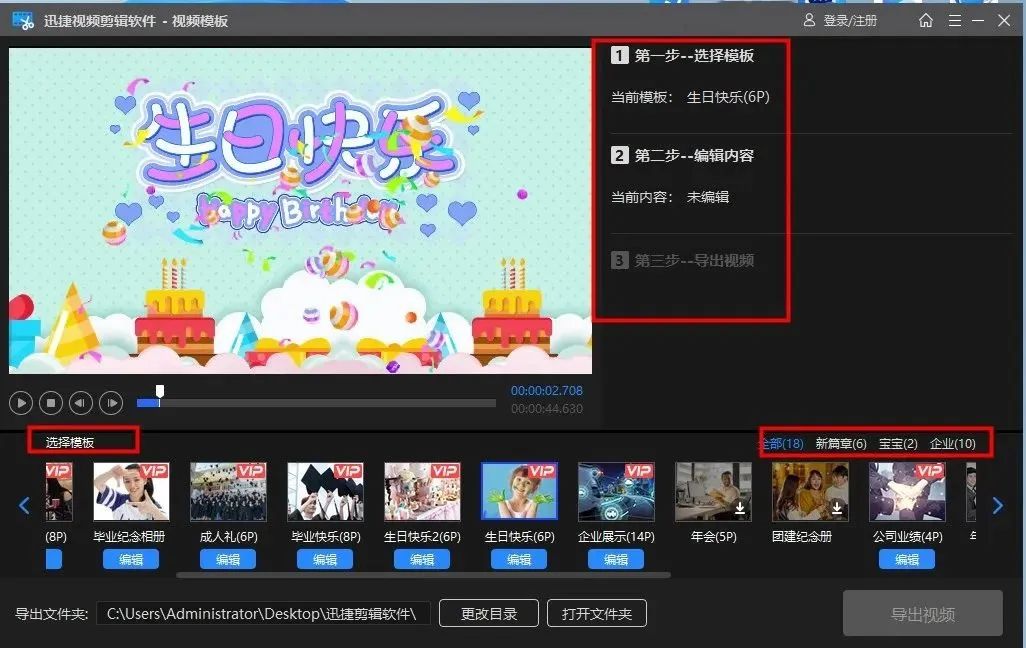Open the 新篇章(6) category tab
1026x648 pixels.
point(843,443)
